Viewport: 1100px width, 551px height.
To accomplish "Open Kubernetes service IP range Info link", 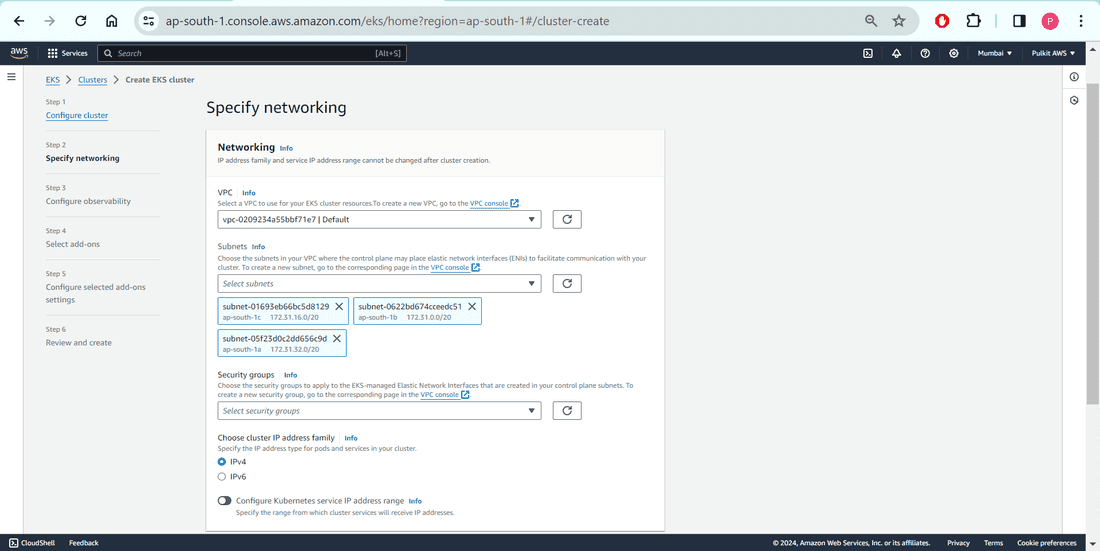I will [415, 501].
